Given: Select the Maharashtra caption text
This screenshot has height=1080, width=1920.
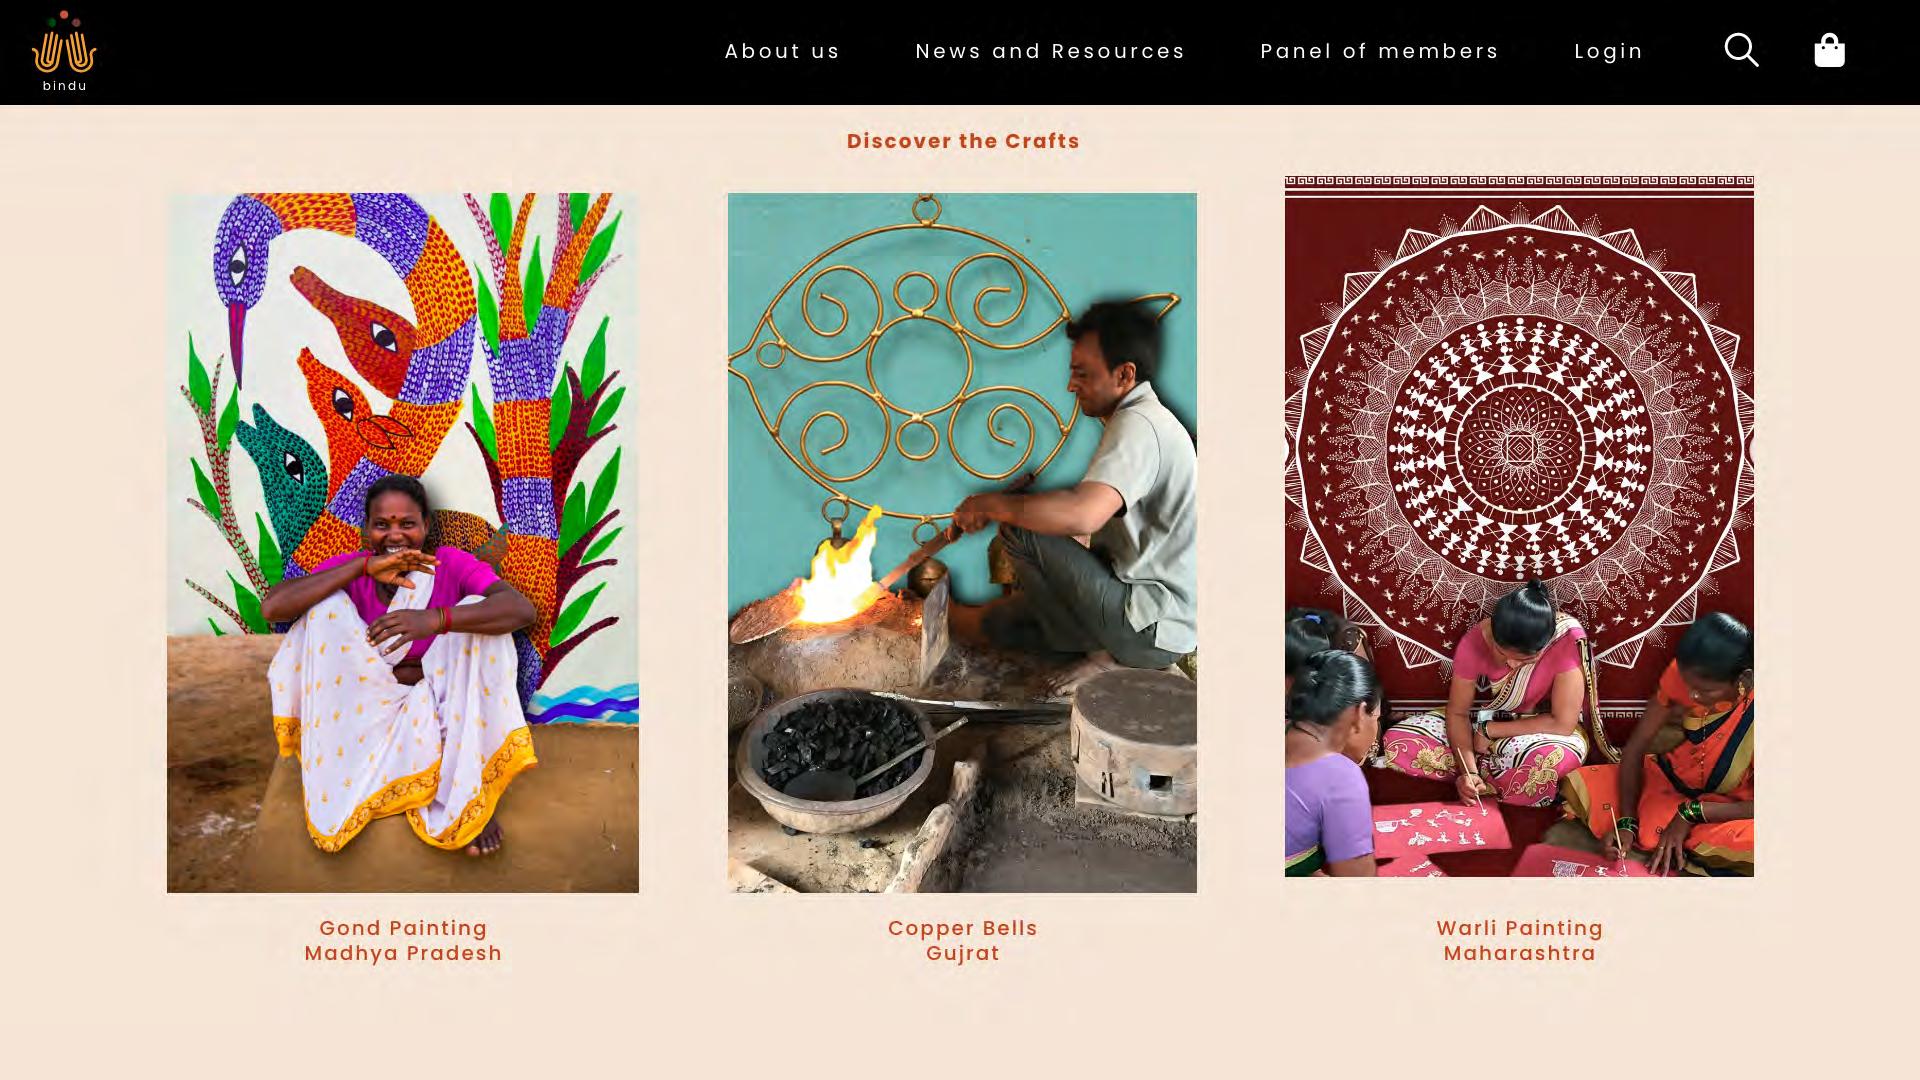Looking at the screenshot, I should point(1520,953).
